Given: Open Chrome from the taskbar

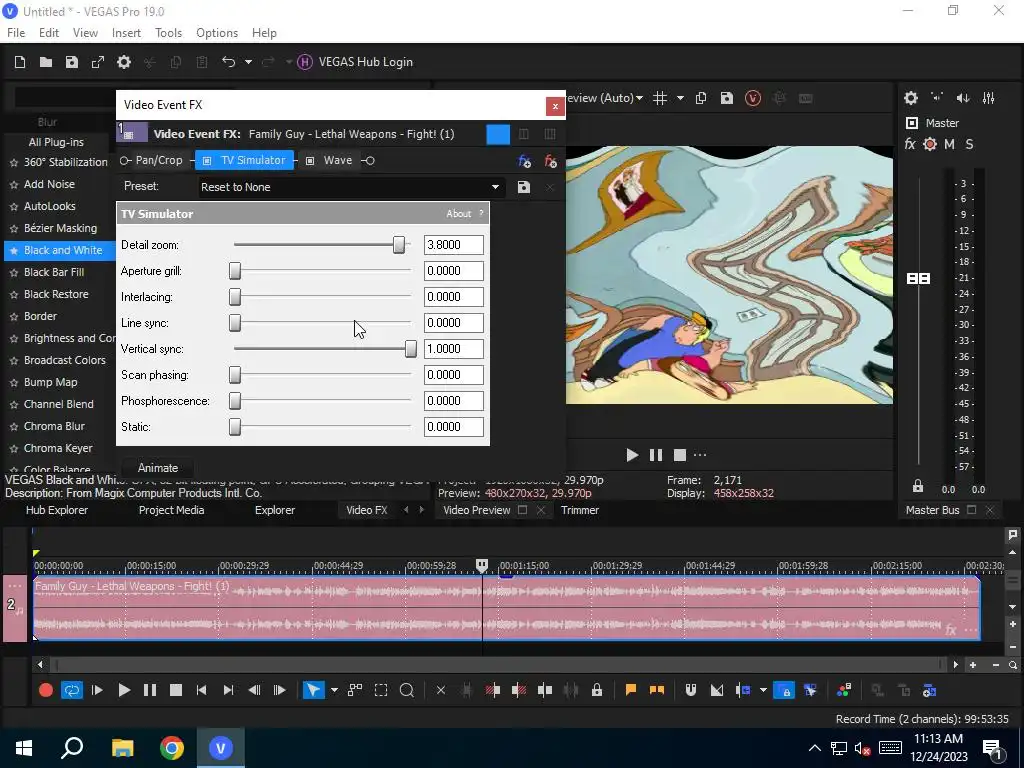Looking at the screenshot, I should 172,748.
